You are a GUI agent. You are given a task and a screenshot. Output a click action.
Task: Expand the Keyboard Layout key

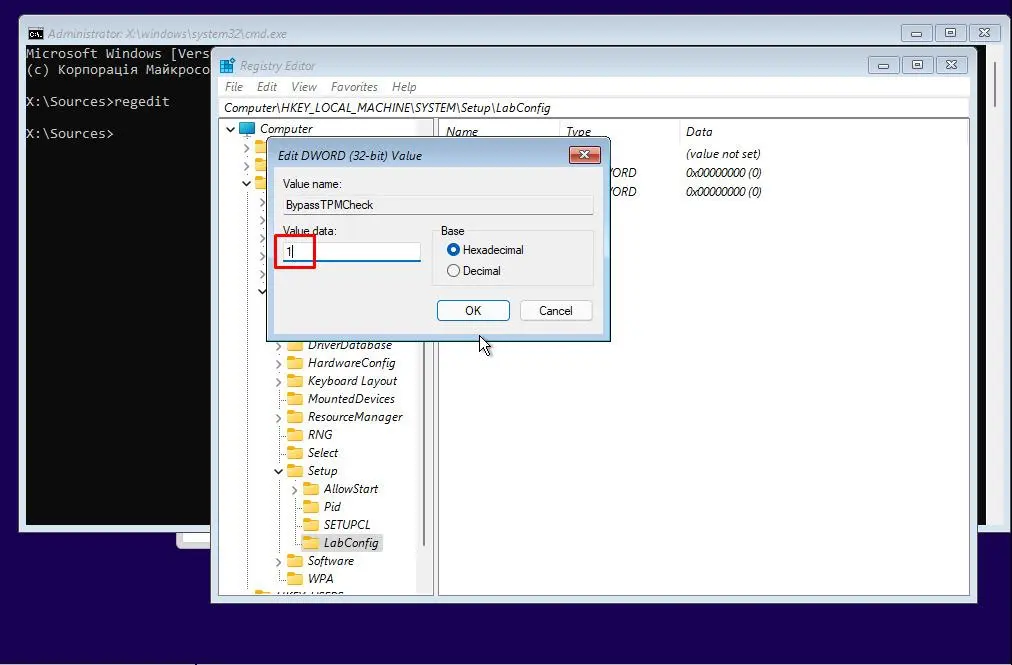(x=278, y=382)
